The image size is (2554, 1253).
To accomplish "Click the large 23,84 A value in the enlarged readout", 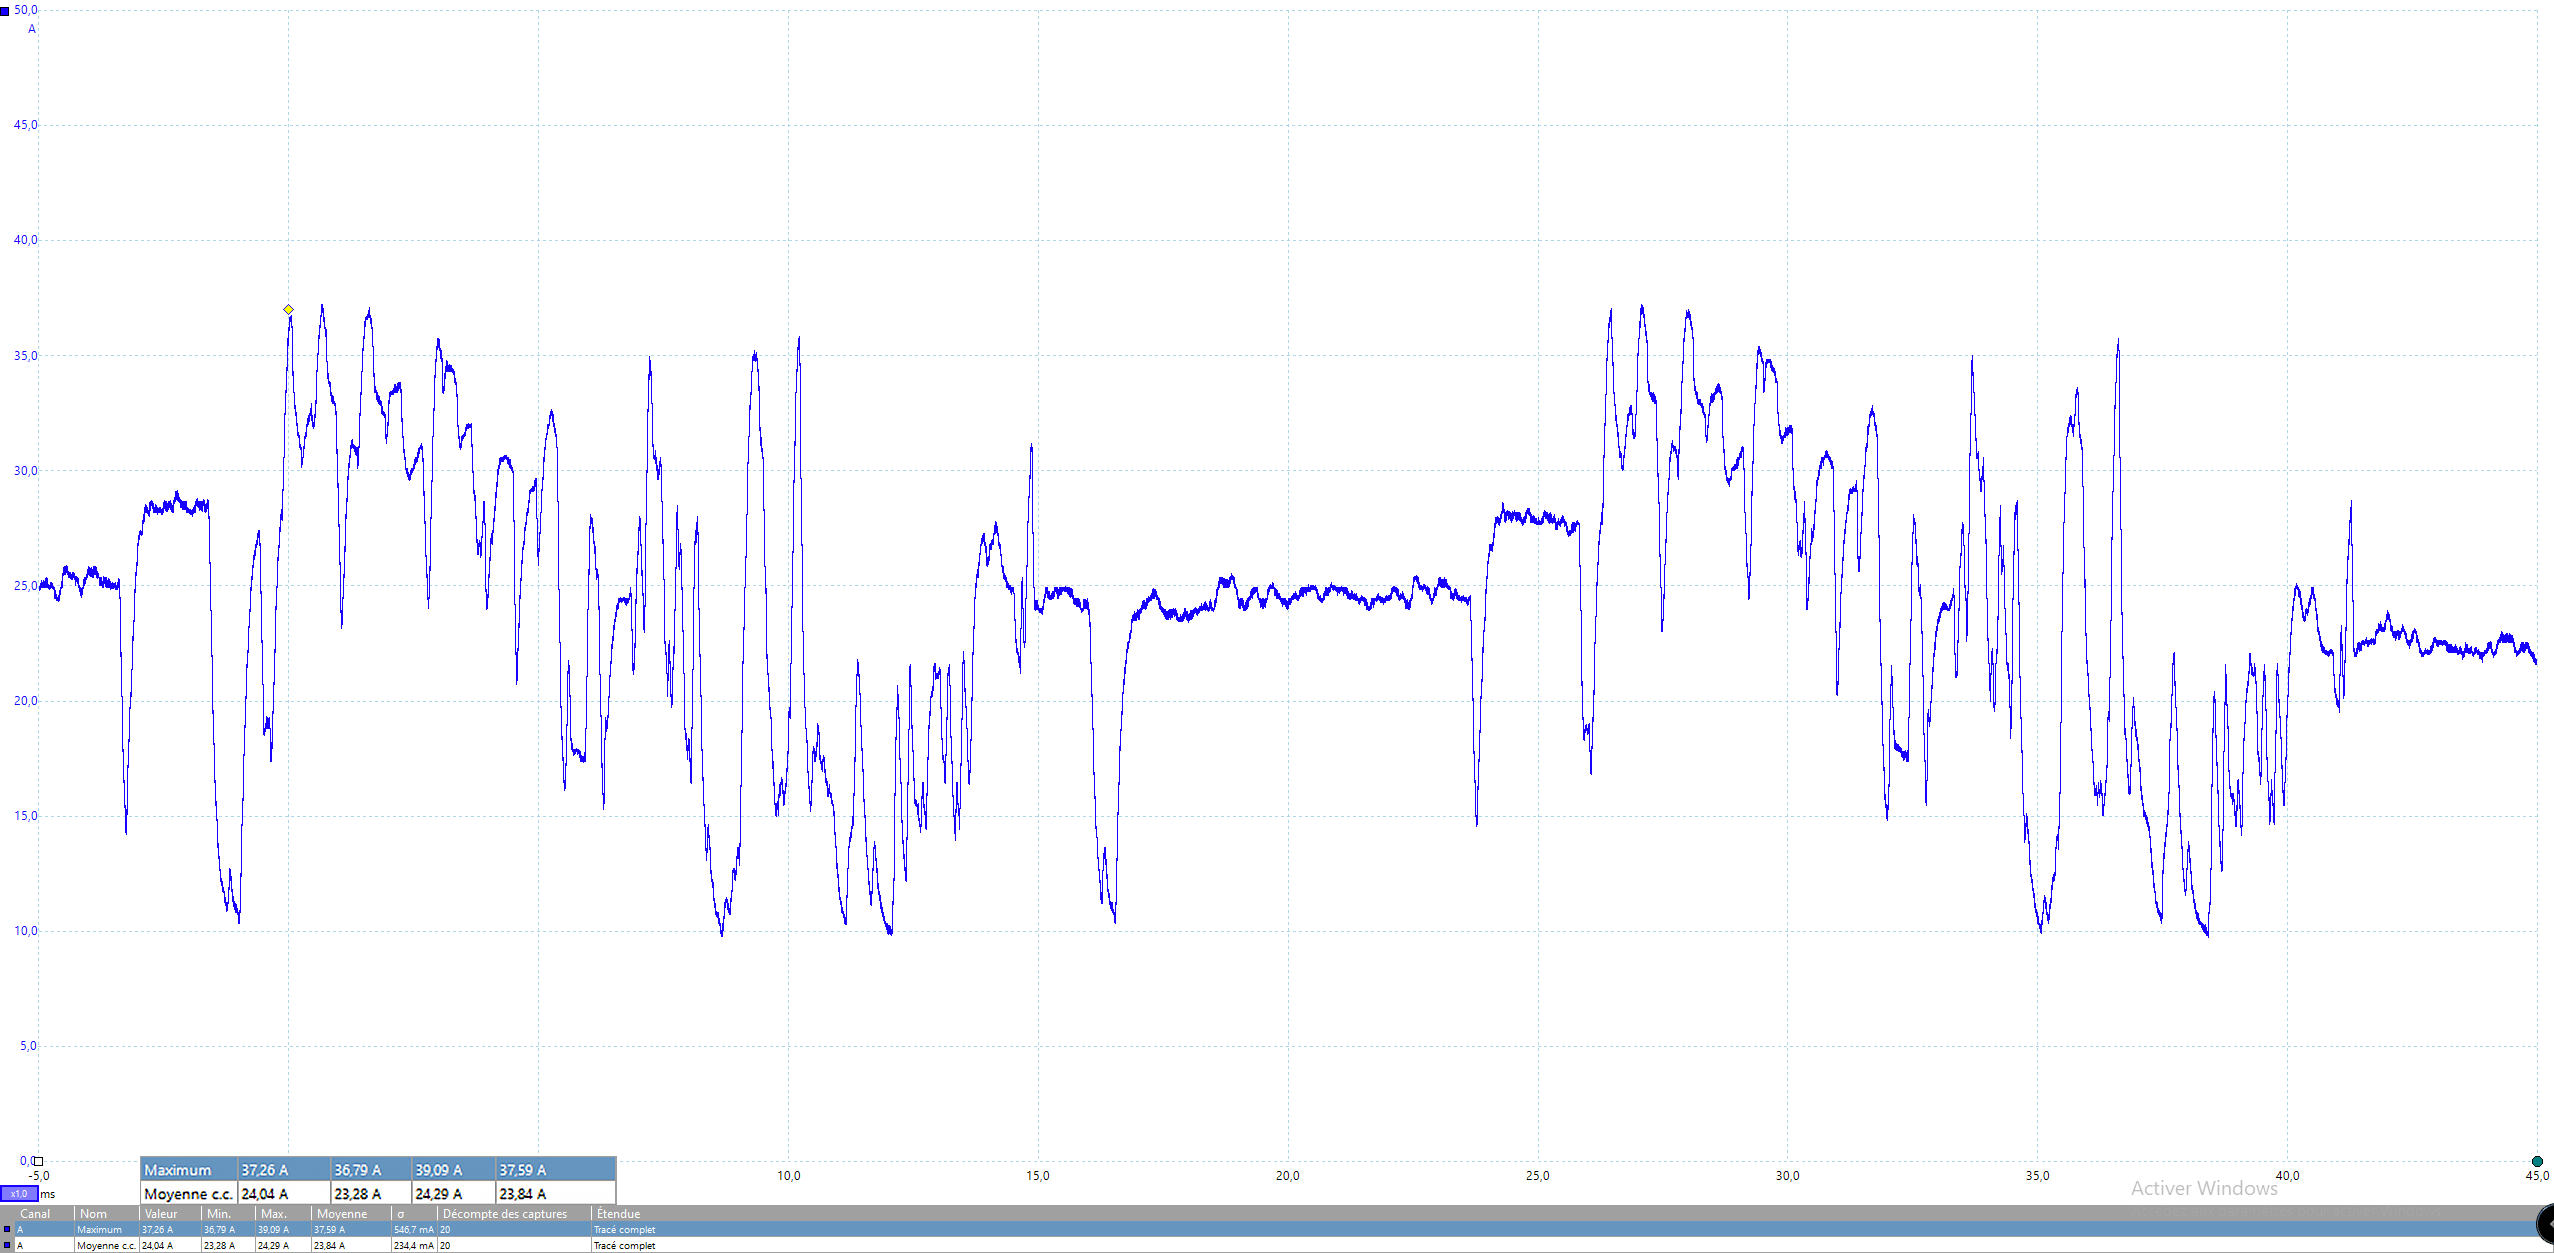I will pos(523,1194).
